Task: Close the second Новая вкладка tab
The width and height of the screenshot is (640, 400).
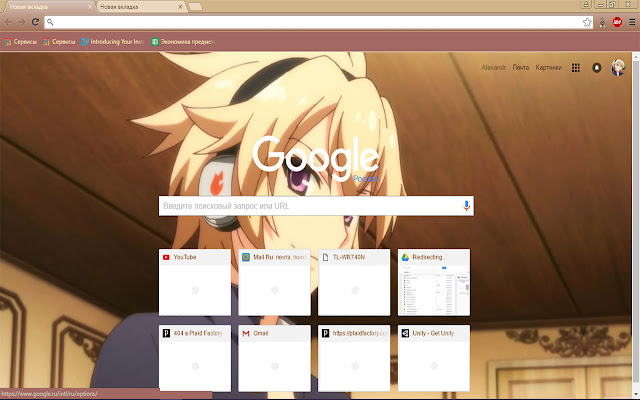Action: (x=180, y=7)
